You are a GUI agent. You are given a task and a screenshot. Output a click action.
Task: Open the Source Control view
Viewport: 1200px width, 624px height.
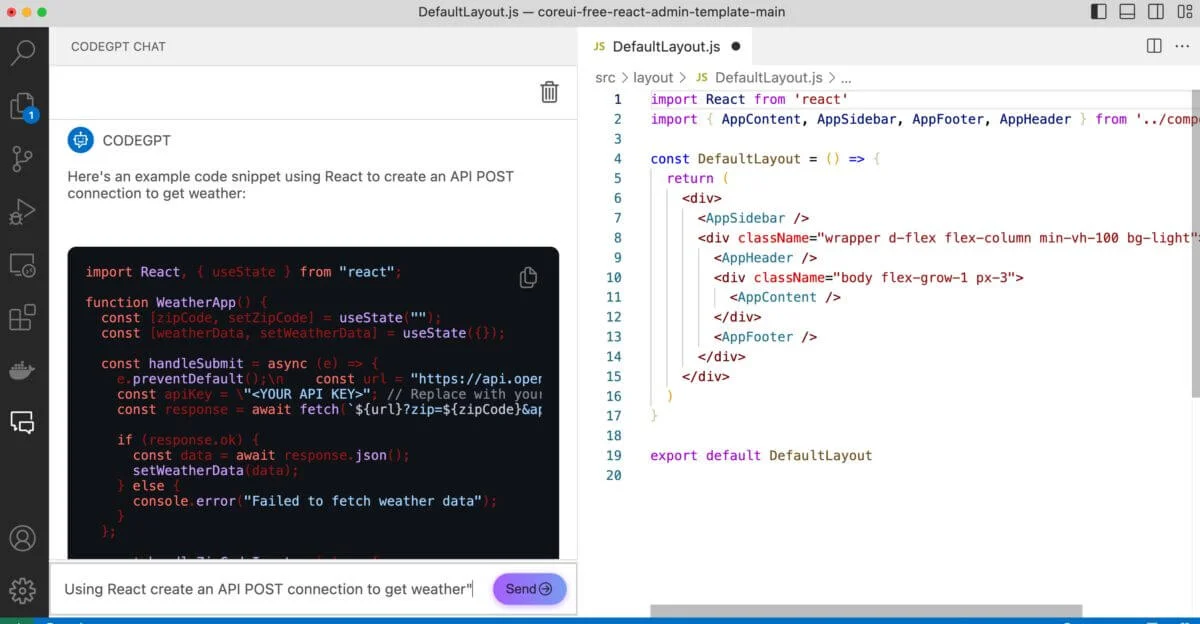point(22,159)
